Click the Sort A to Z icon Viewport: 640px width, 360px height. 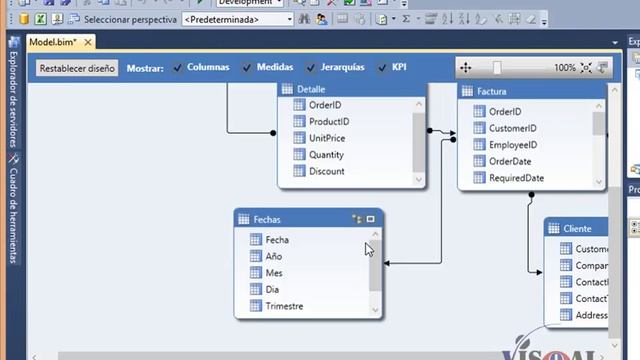coord(447,19)
